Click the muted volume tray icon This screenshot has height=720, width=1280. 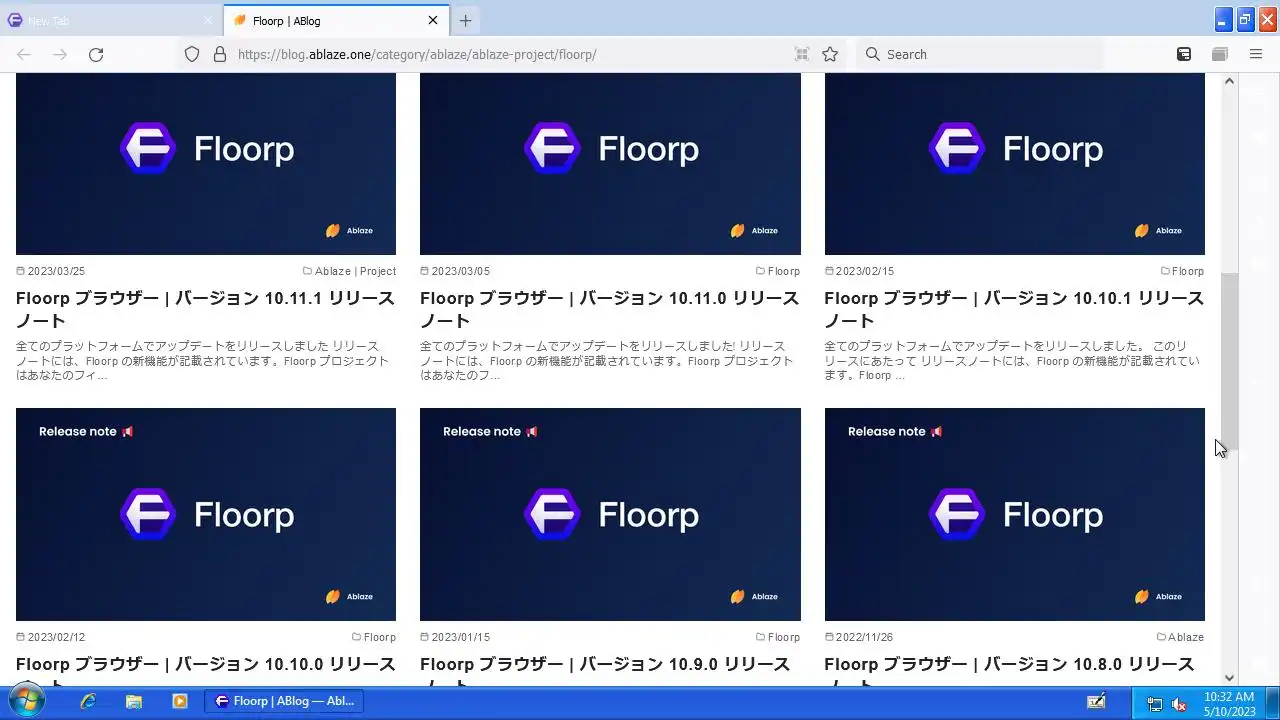(1179, 704)
